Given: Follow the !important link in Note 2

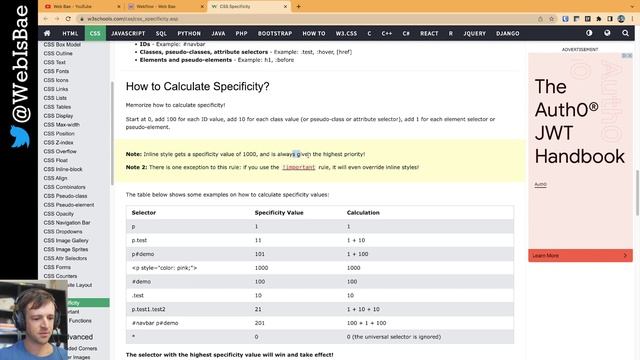Looking at the screenshot, I should pos(299,167).
